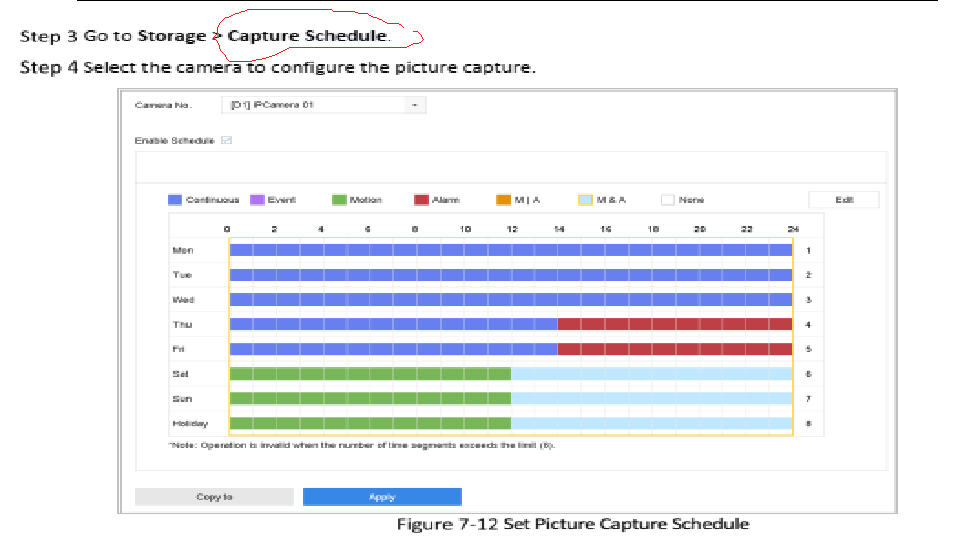The height and width of the screenshot is (540, 958).
Task: Select the Continuous blue color swatch
Action: coord(175,200)
